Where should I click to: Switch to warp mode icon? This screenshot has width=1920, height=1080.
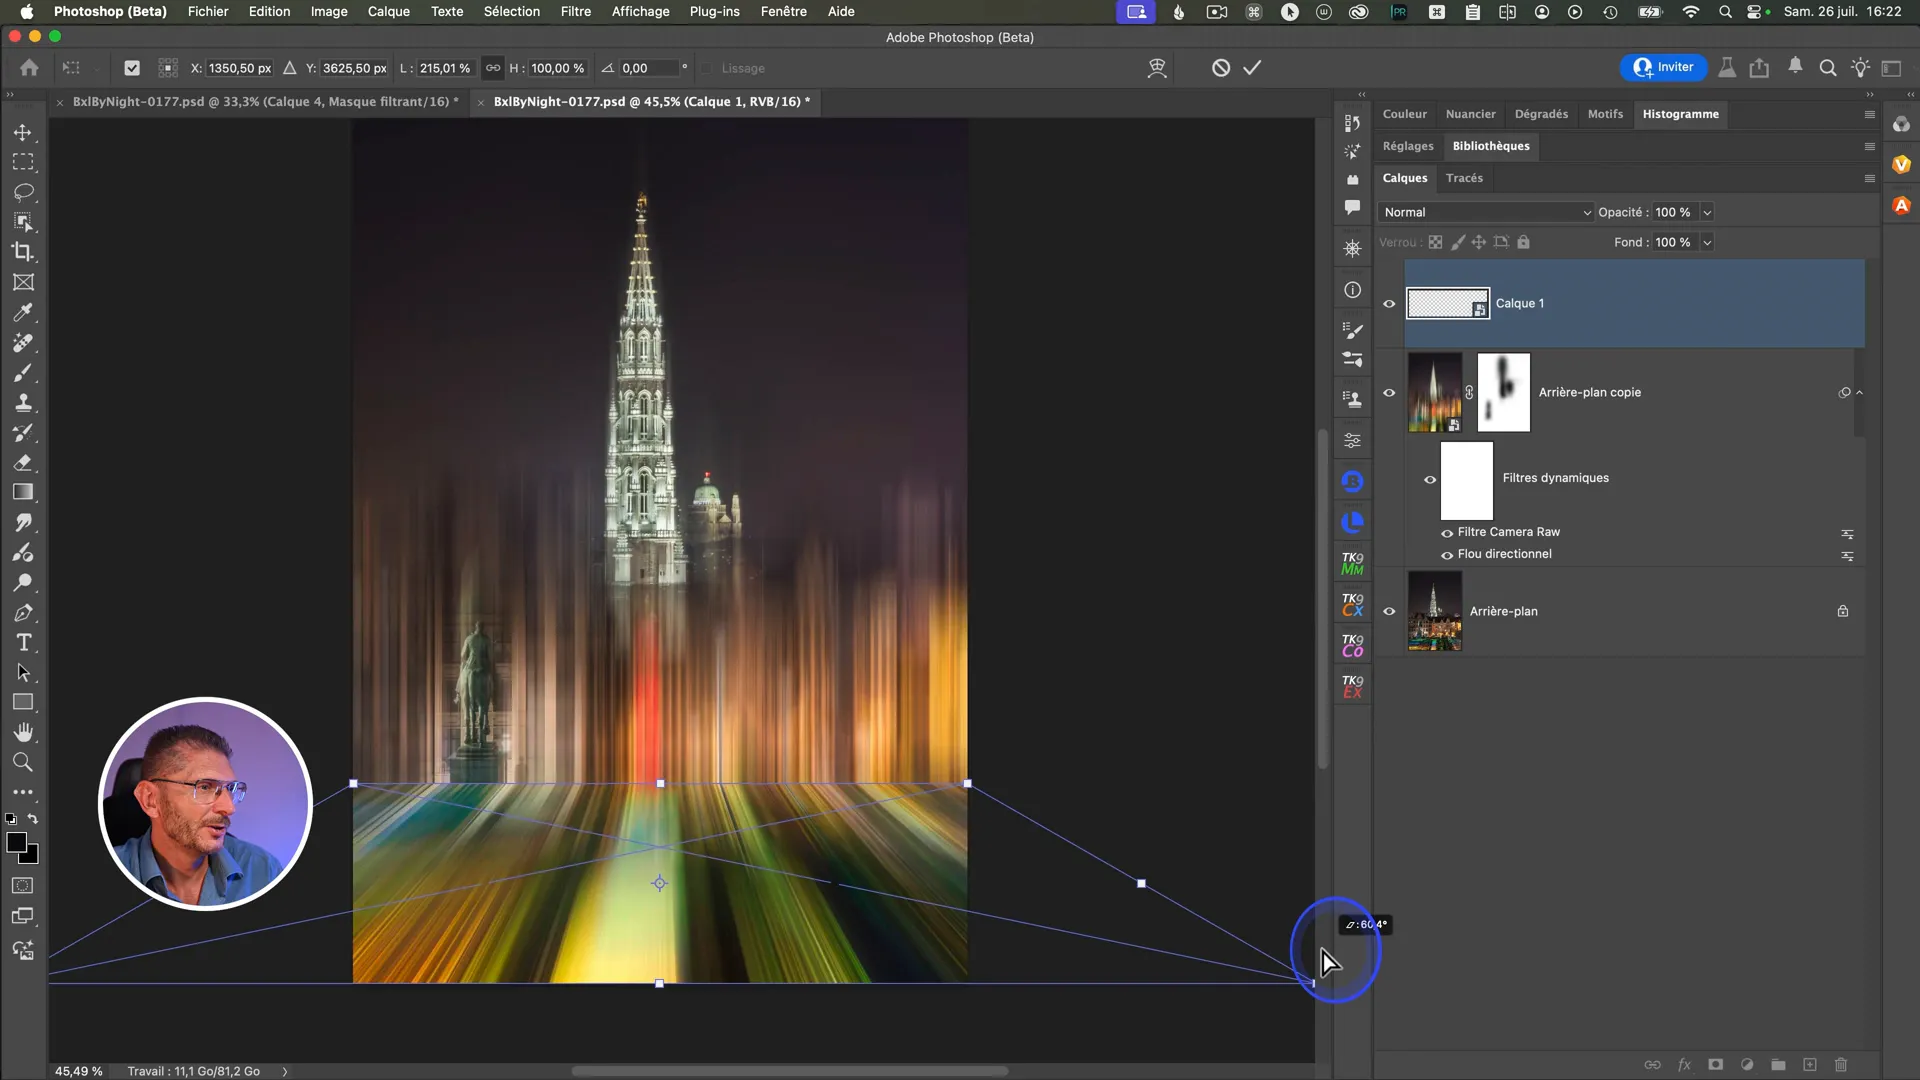point(1157,68)
